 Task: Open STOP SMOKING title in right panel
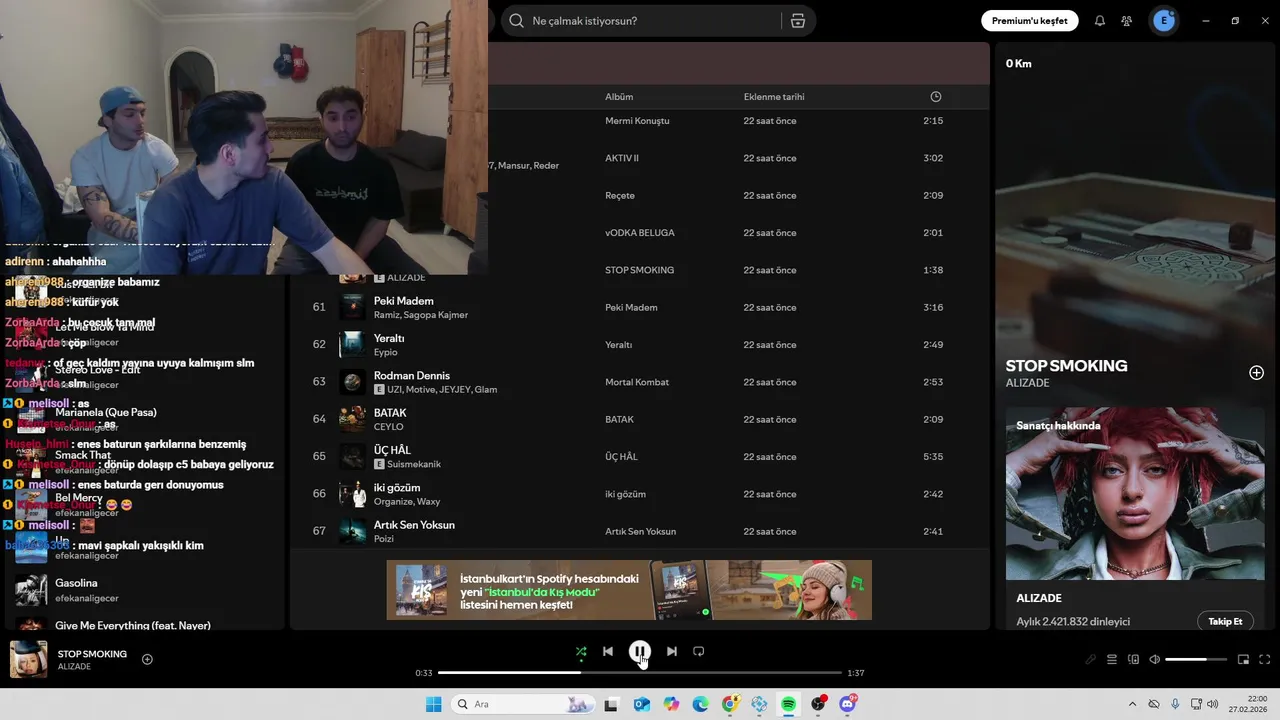[x=1066, y=366]
